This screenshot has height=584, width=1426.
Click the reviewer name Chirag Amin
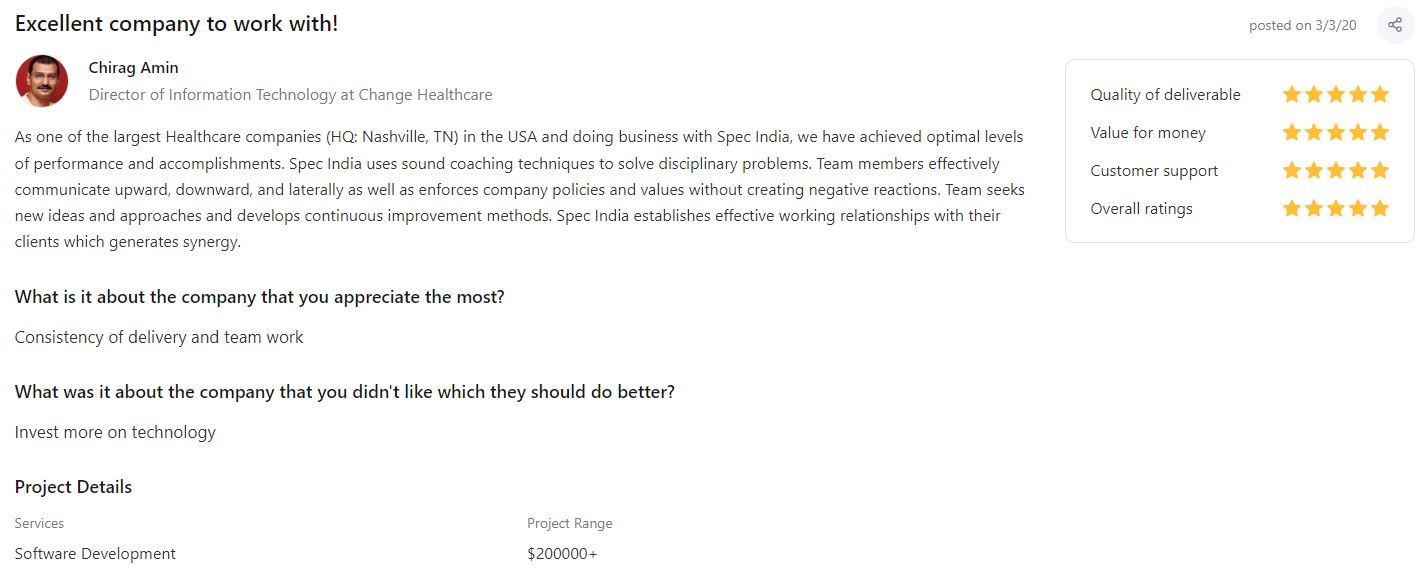point(133,68)
